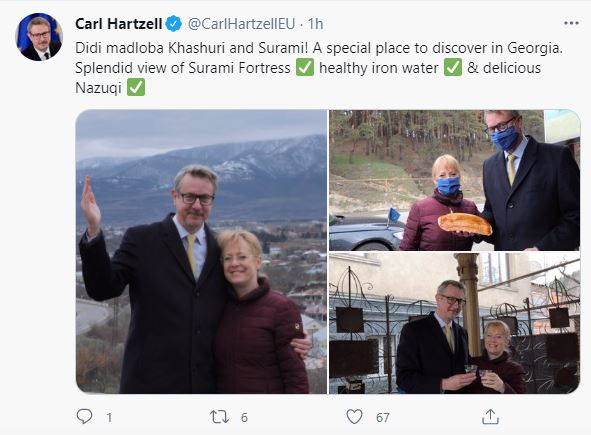Viewport: 591px width, 435px height.
Task: Click the reply count 1
Action: click(109, 417)
